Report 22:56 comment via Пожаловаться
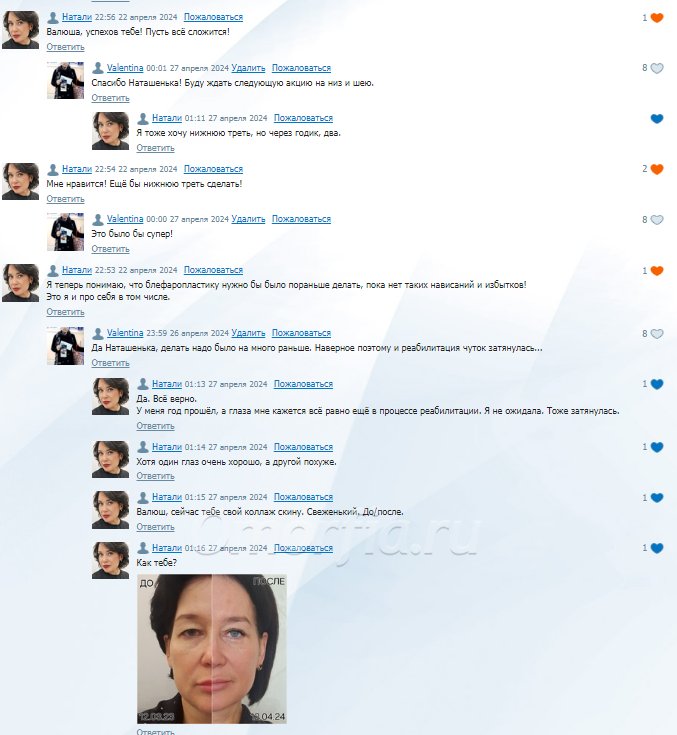The height and width of the screenshot is (735, 677). click(213, 17)
